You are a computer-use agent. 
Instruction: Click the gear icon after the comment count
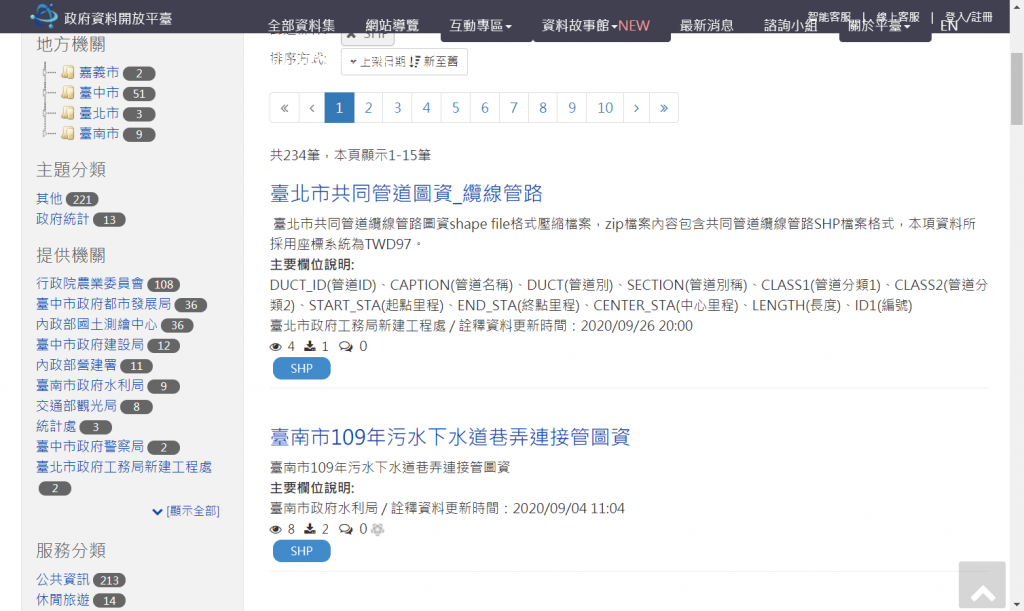(x=377, y=529)
